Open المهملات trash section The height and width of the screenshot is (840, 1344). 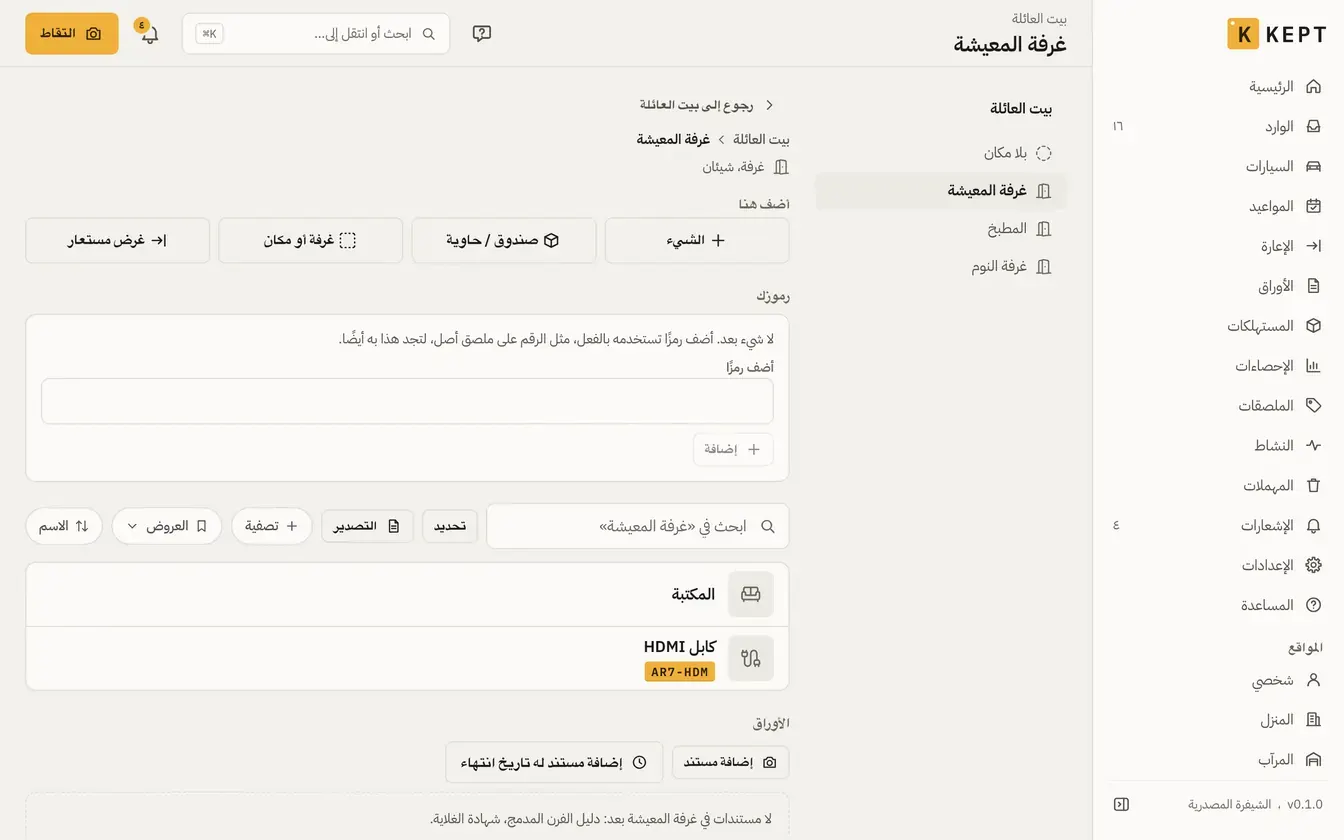(1218, 486)
